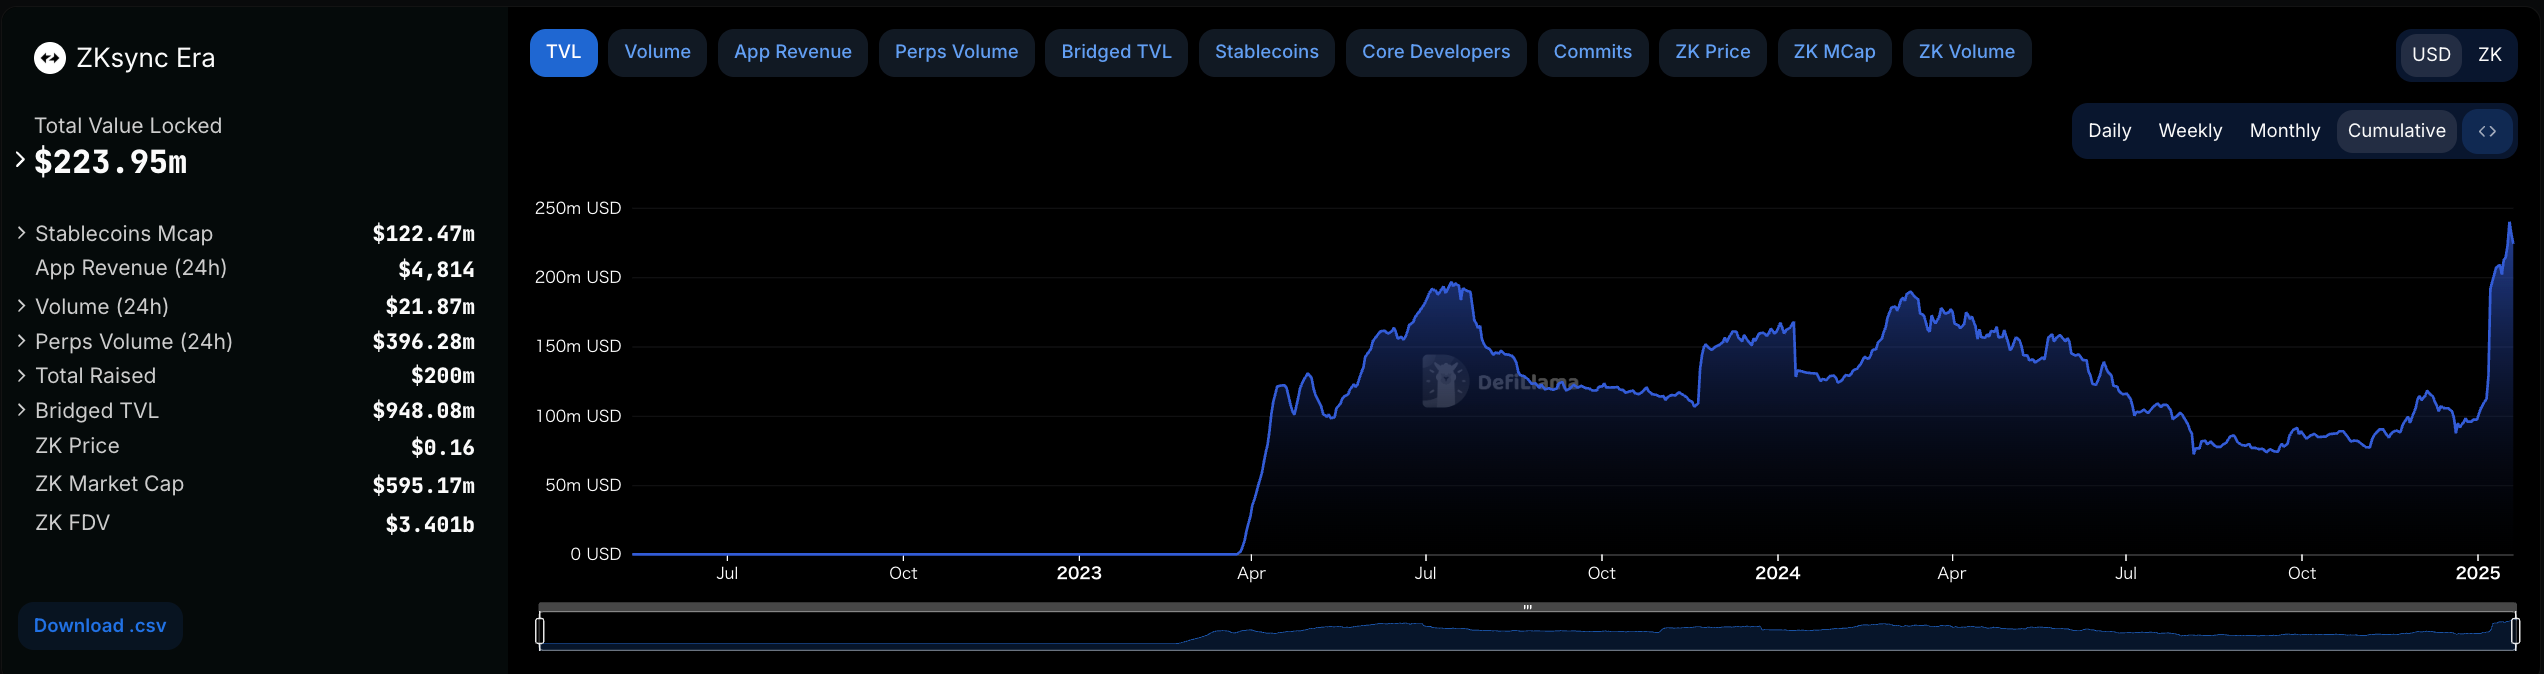Select the Weekly grouping option
The height and width of the screenshot is (674, 2544).
(2190, 131)
